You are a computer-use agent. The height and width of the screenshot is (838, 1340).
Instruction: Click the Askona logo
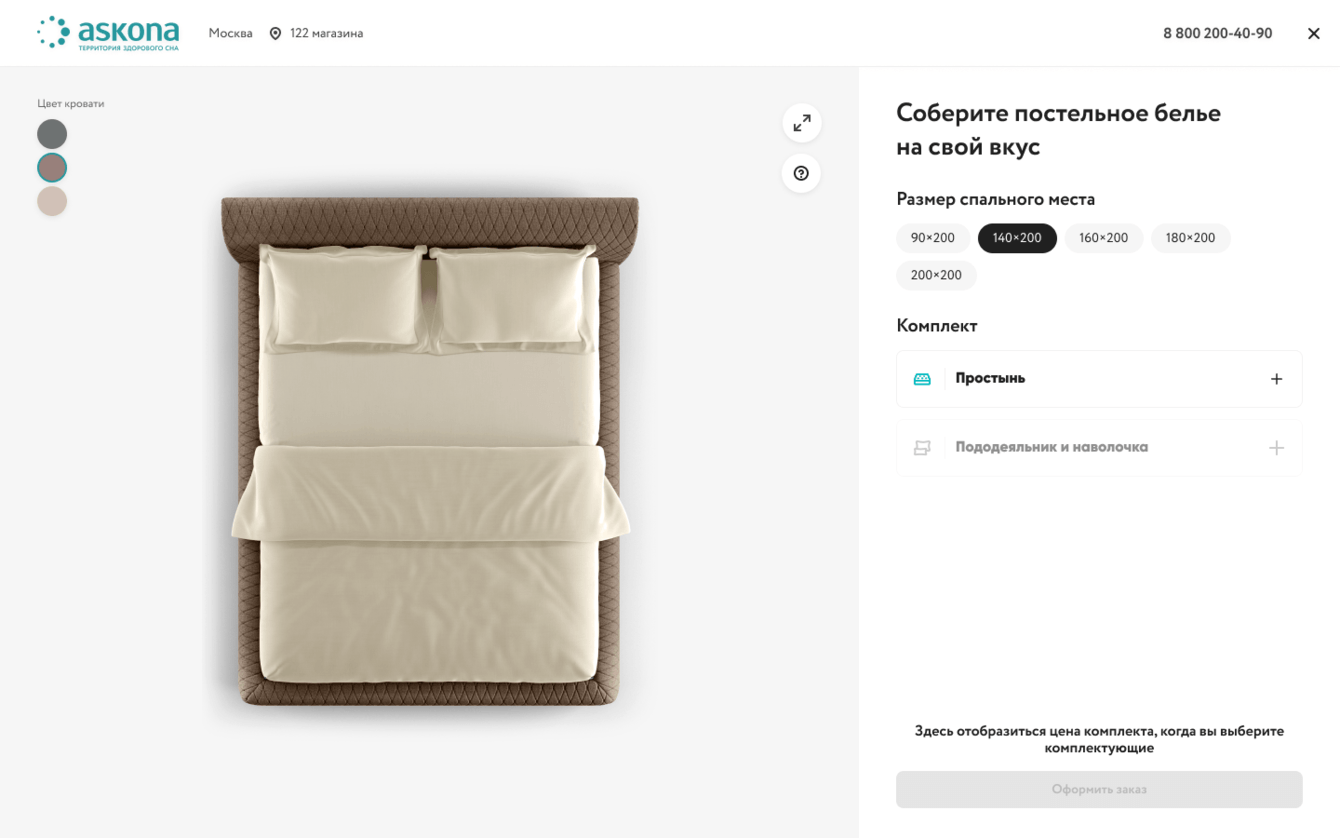coord(108,33)
